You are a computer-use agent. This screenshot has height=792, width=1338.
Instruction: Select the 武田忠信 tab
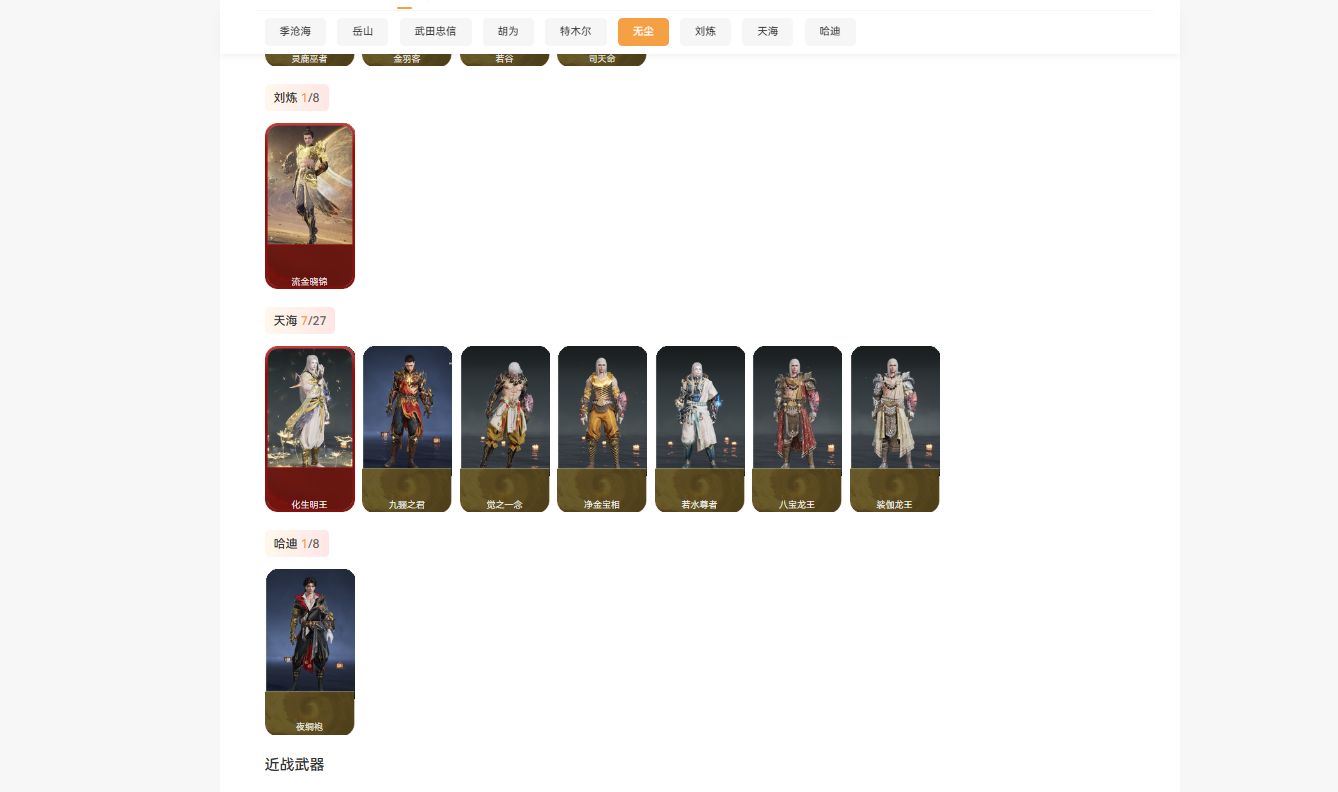coord(435,32)
